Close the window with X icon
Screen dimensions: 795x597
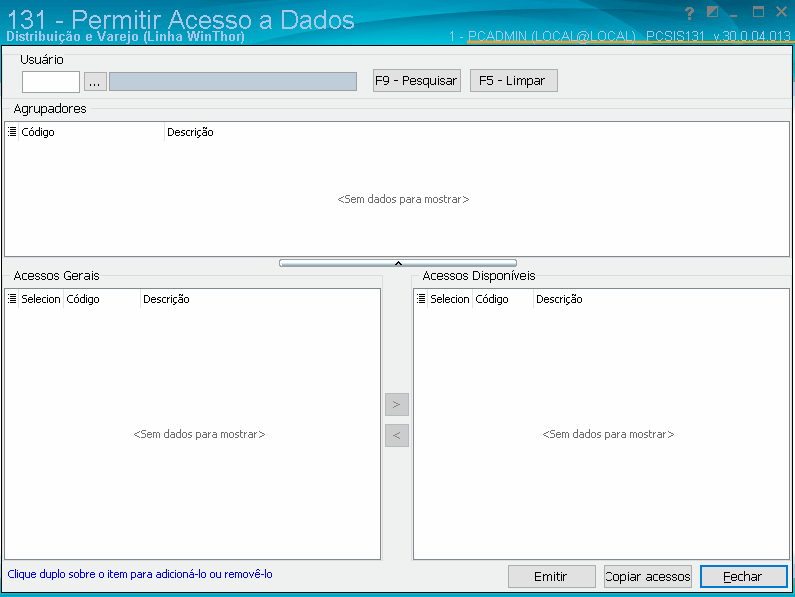[x=781, y=12]
